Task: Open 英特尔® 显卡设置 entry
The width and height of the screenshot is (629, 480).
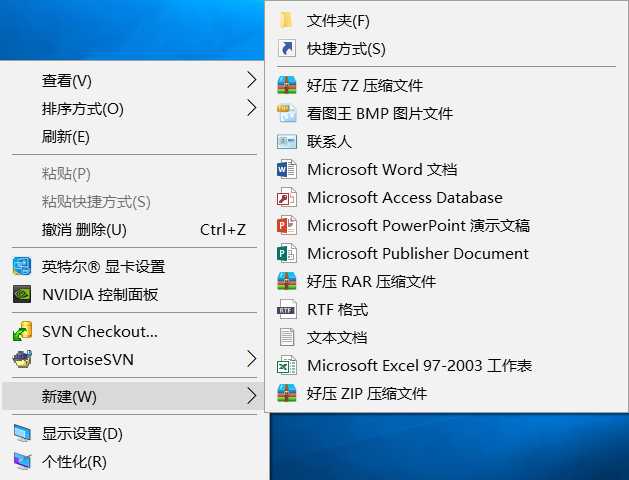Action: tap(134, 267)
